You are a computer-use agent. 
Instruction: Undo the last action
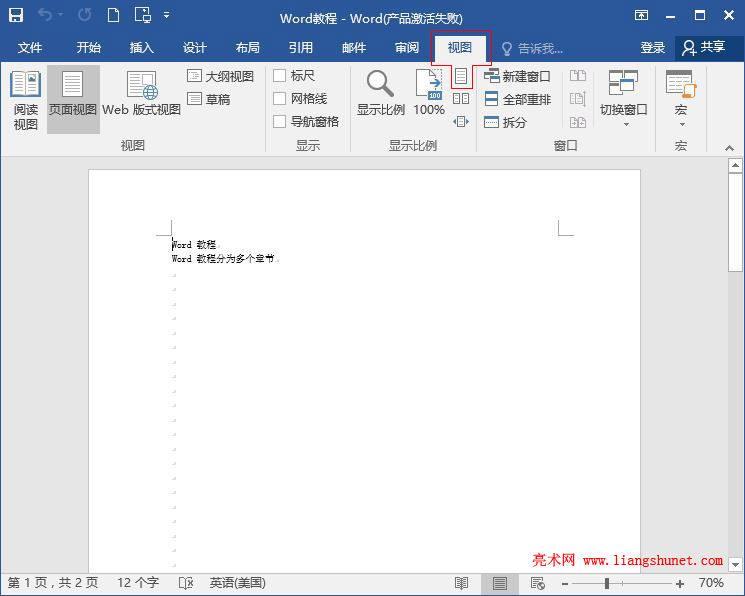tap(45, 15)
